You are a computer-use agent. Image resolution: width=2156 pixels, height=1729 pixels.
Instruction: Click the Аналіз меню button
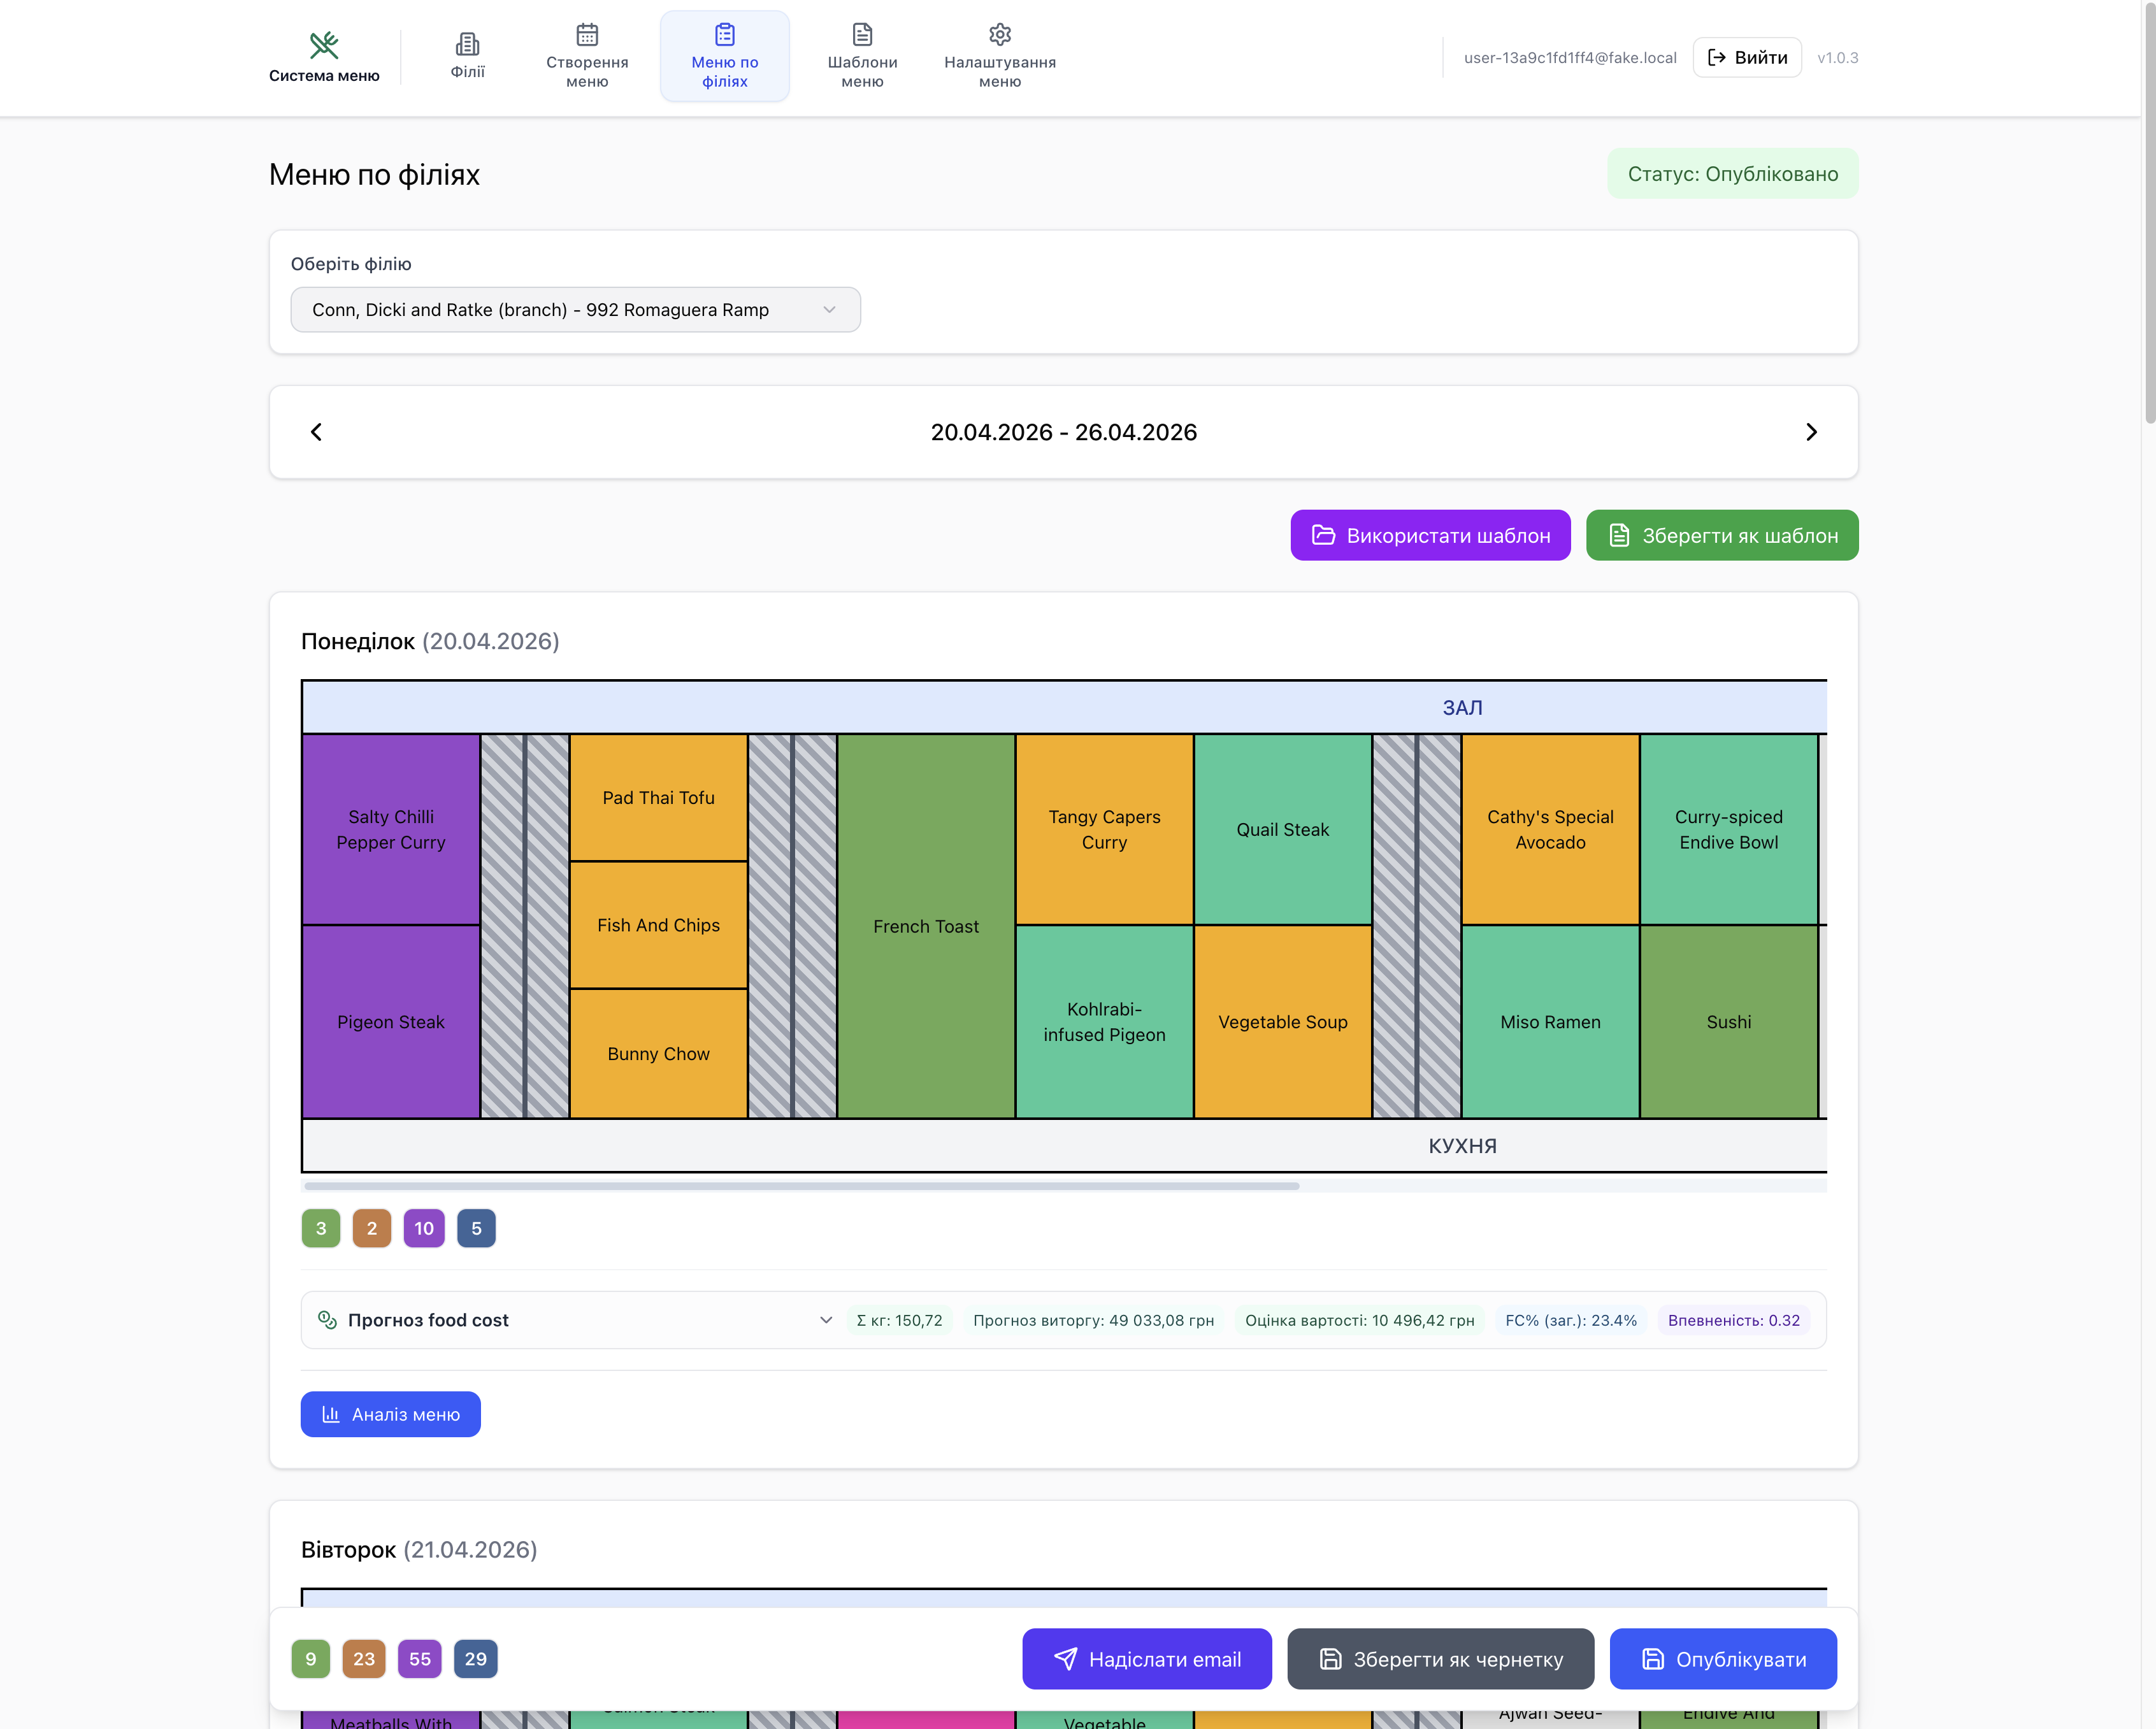click(x=391, y=1414)
